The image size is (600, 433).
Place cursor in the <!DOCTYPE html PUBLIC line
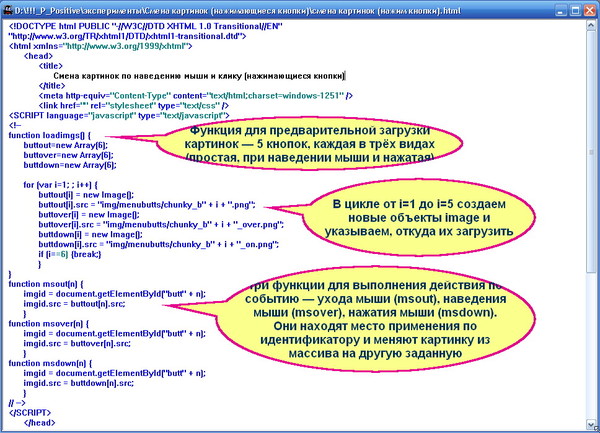146,26
